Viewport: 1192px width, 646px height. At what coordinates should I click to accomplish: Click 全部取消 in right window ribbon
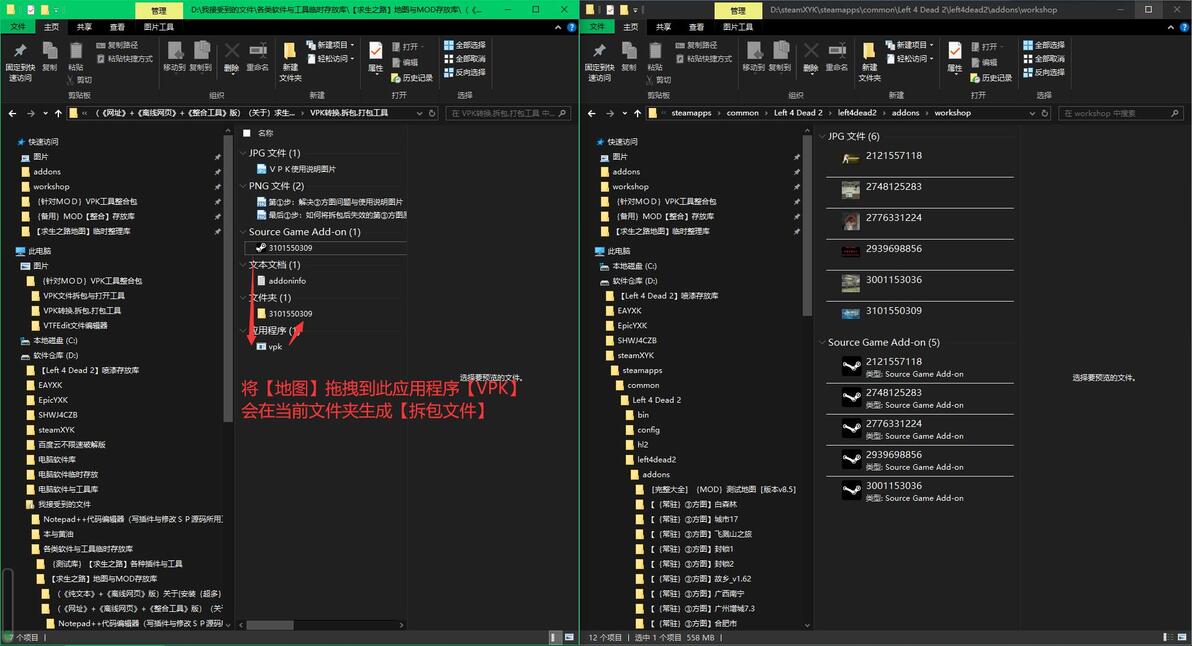(x=1045, y=59)
